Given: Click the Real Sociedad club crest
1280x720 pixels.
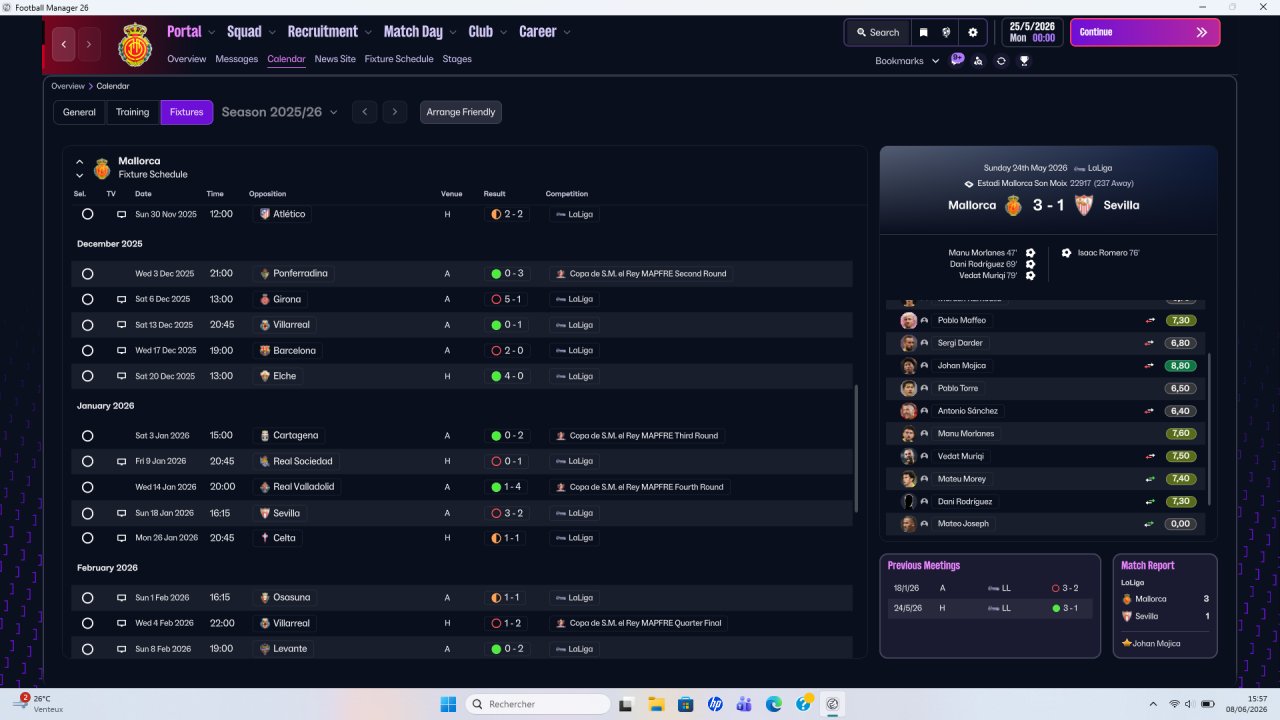Looking at the screenshot, I should coord(265,461).
